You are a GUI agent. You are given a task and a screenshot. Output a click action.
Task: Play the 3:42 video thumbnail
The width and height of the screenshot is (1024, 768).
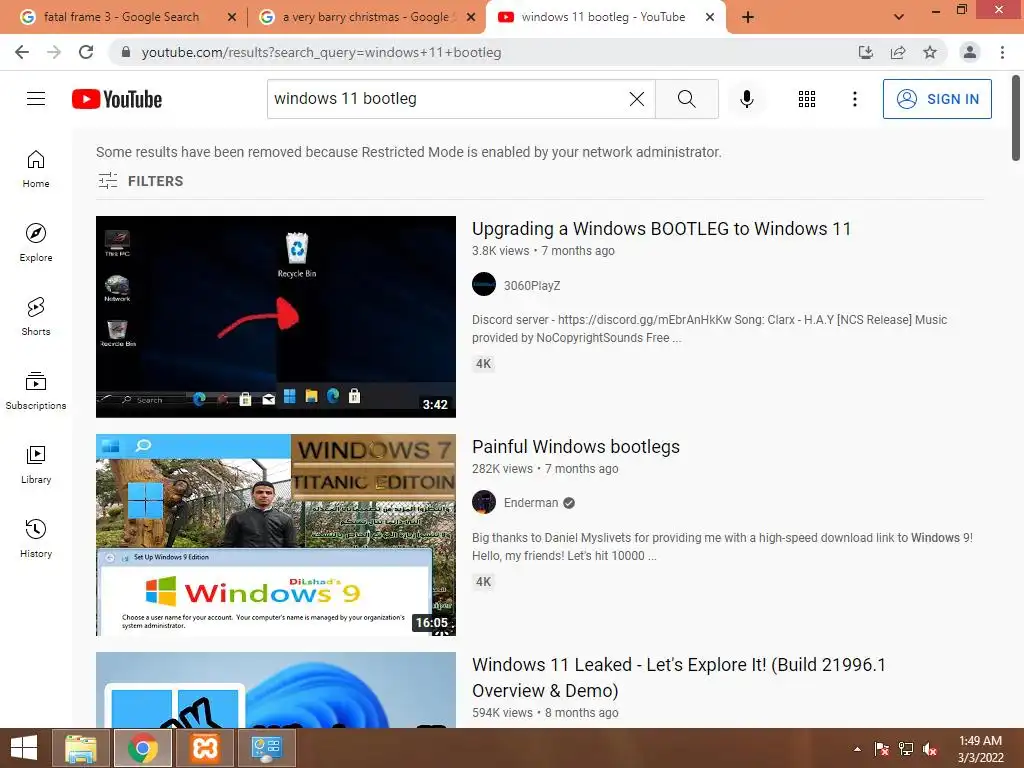(x=276, y=317)
